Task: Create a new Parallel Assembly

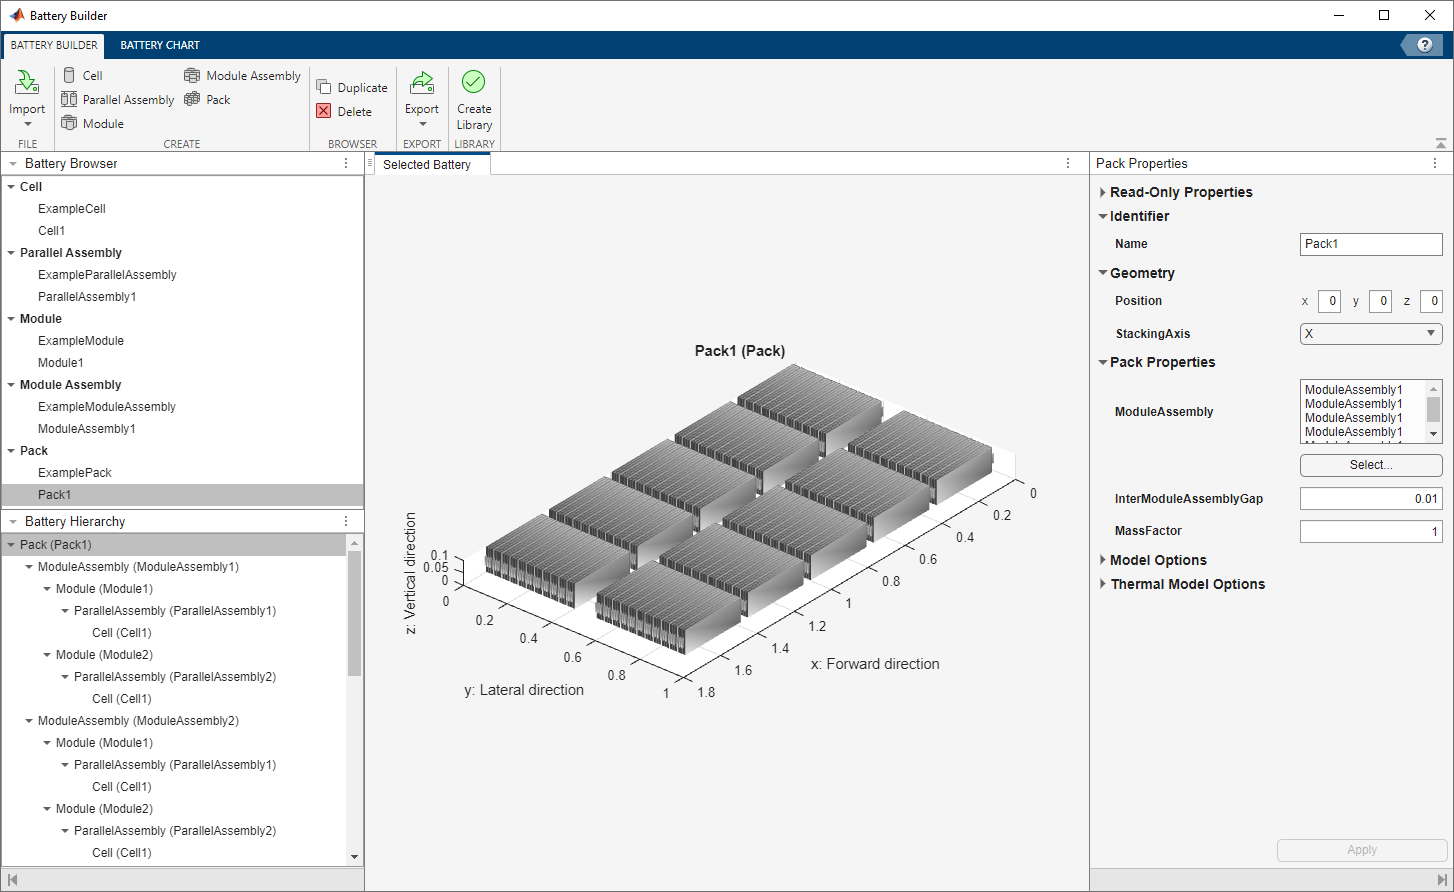Action: (117, 100)
